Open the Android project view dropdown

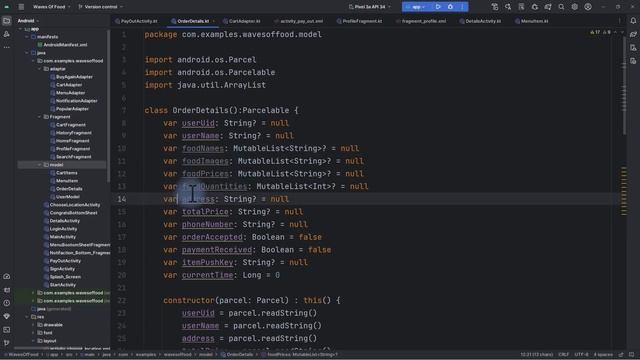point(28,21)
